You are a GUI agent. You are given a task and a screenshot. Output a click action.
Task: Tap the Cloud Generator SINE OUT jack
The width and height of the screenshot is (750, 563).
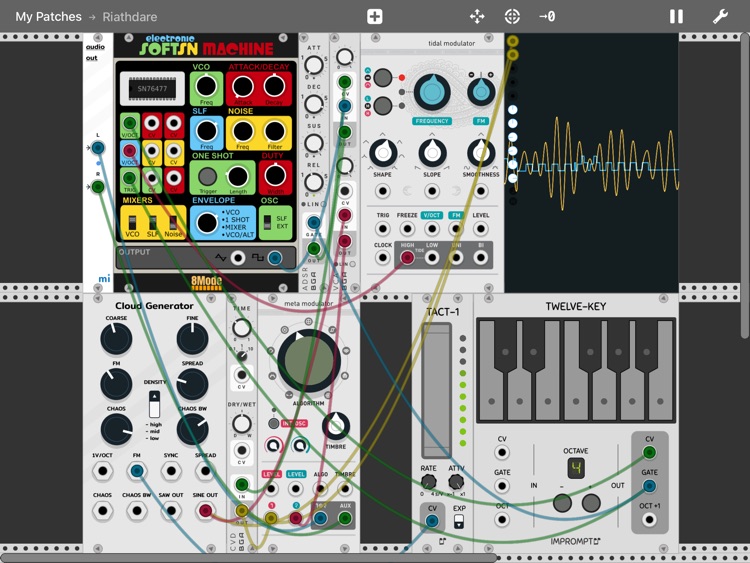coord(205,510)
